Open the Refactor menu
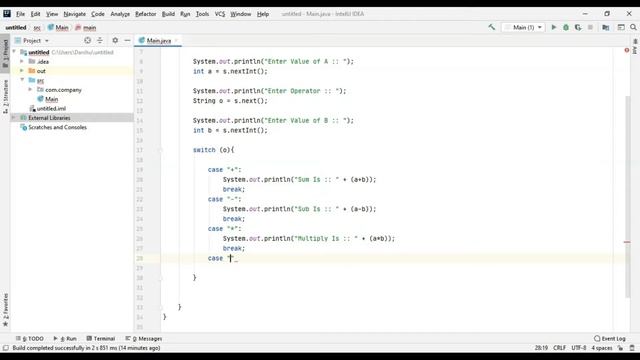Viewport: 640px width, 360px height. point(146,14)
